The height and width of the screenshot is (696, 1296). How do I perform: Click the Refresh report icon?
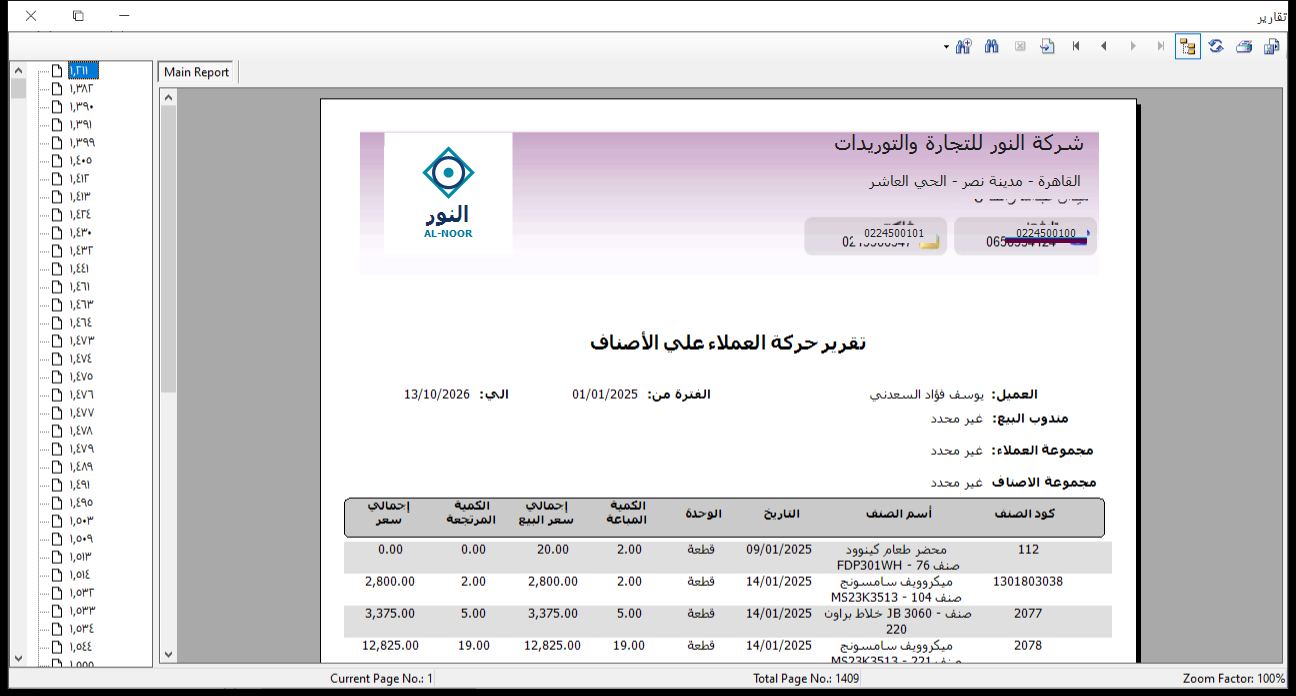tap(1216, 46)
